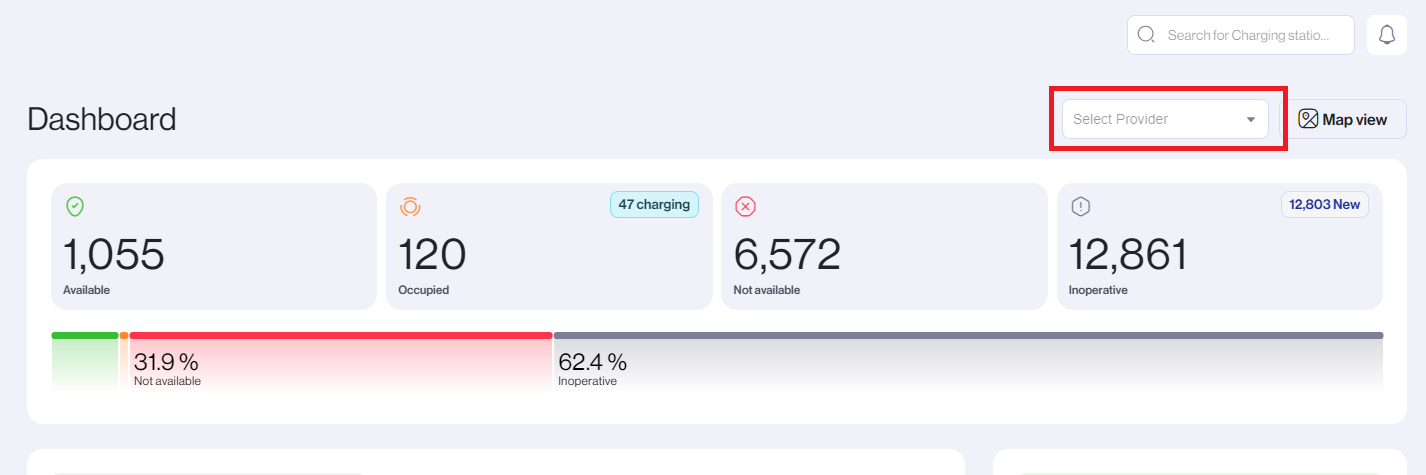Viewport: 1426px width, 475px height.
Task: Click the Inoperative hexagon warning icon
Action: (1080, 207)
